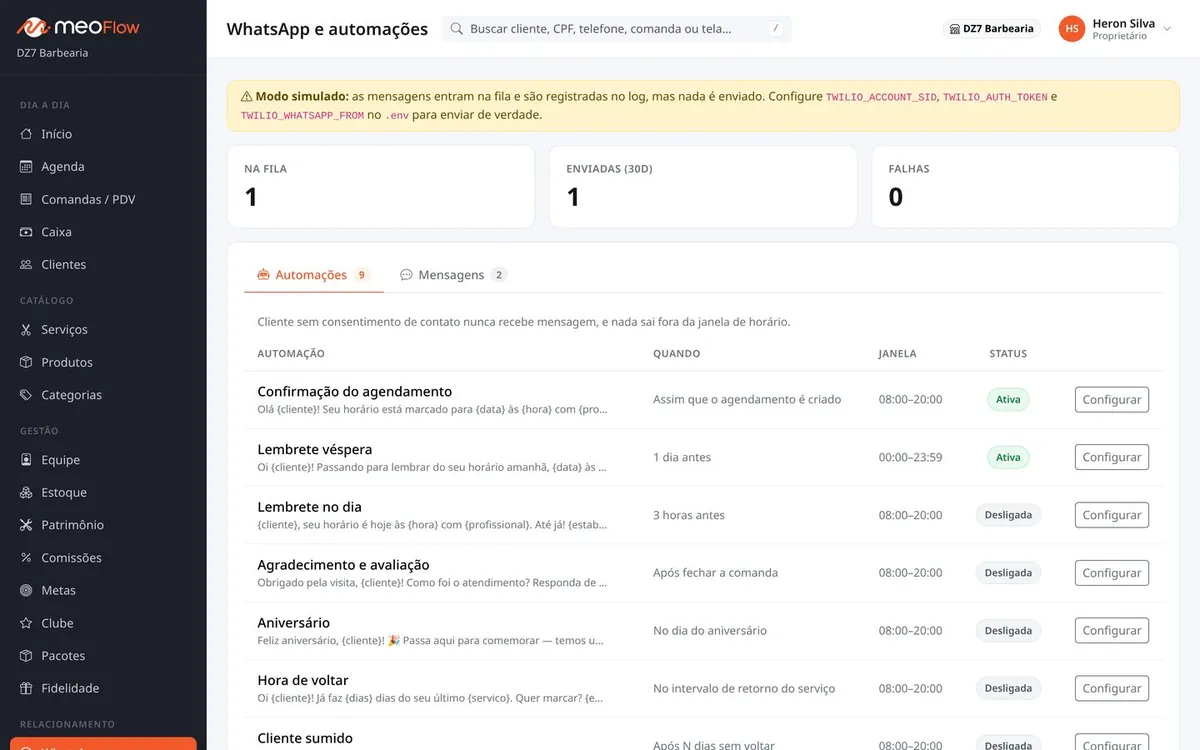This screenshot has height=750, width=1200.
Task: Click the Comissões percent icon
Action: click(26, 558)
